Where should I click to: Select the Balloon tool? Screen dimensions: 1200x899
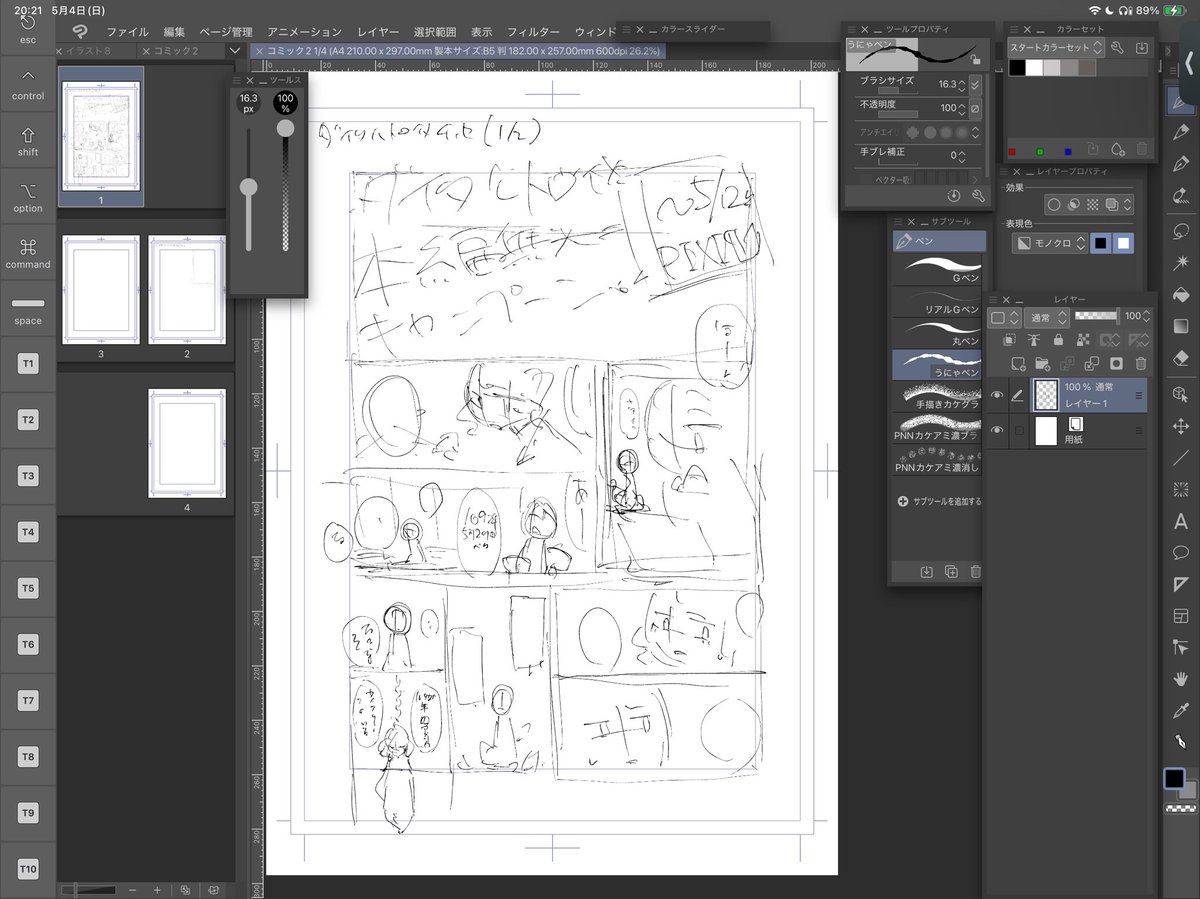pos(1180,552)
